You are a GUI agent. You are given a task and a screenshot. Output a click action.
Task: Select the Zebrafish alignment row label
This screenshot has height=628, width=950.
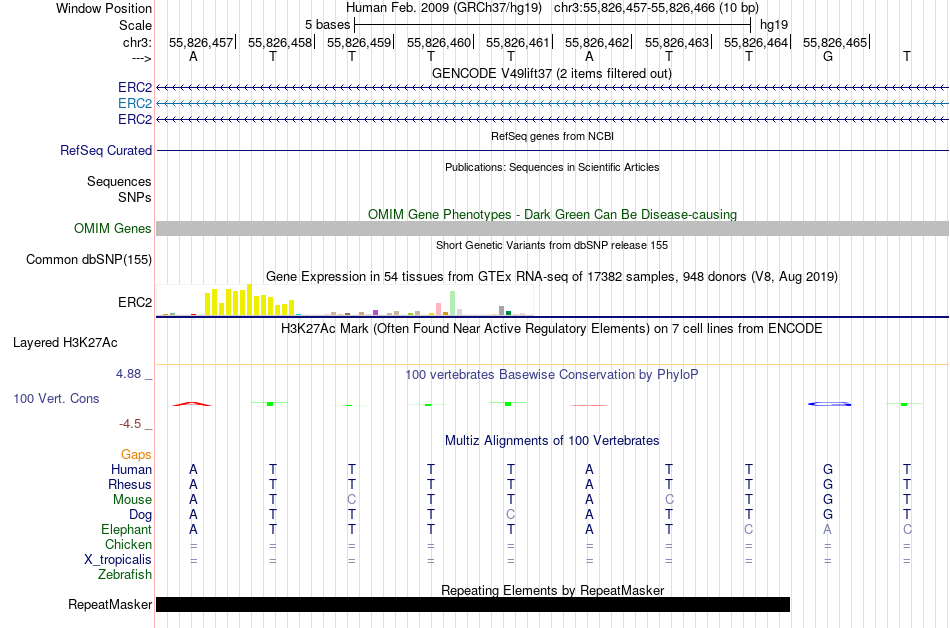(125, 574)
